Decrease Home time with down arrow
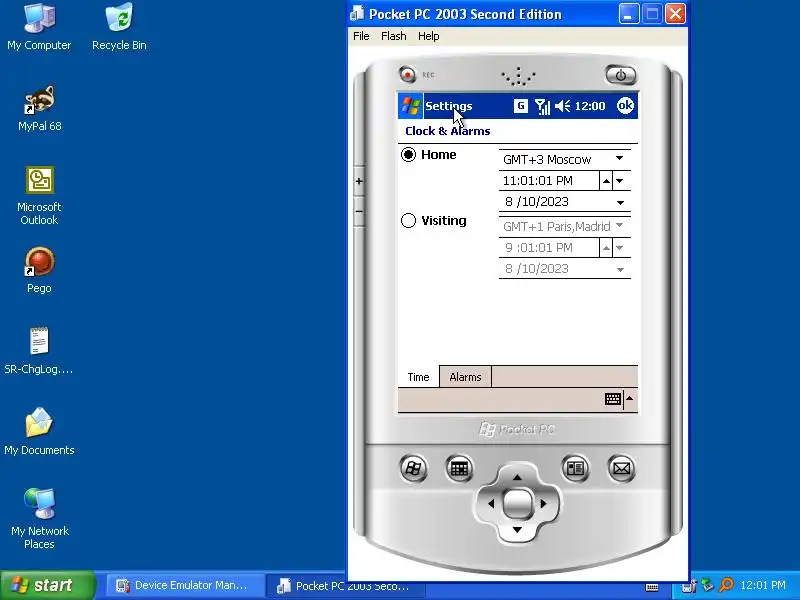The image size is (800, 600). [620, 181]
